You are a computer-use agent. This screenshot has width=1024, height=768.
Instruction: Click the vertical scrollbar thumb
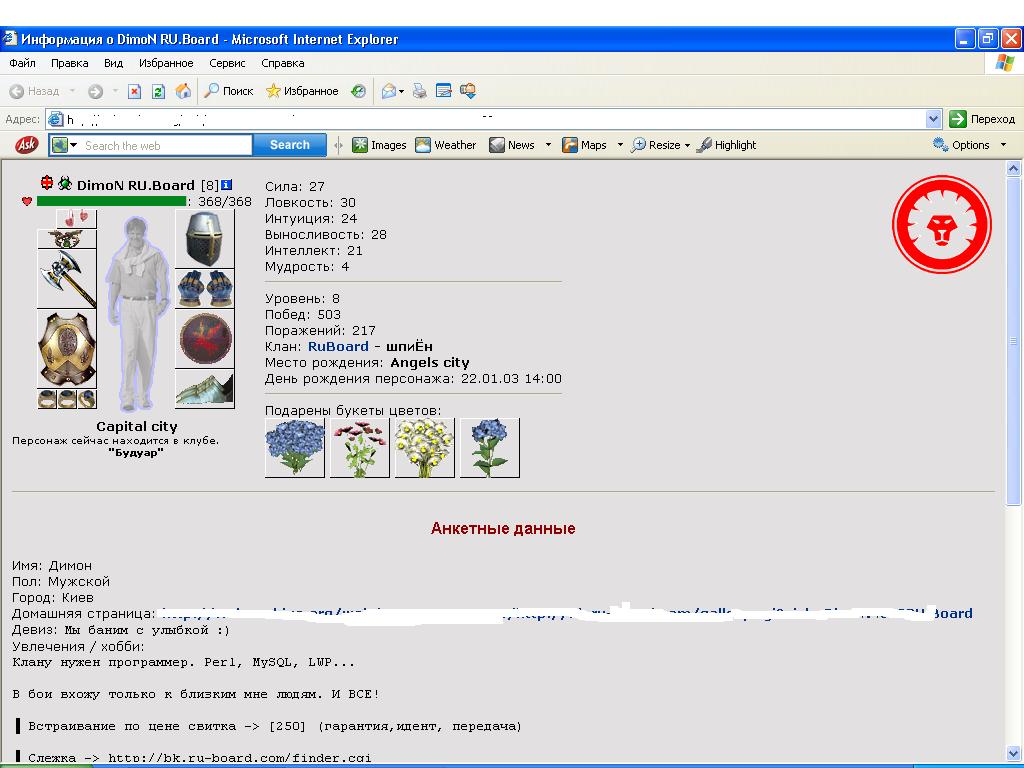click(1014, 341)
